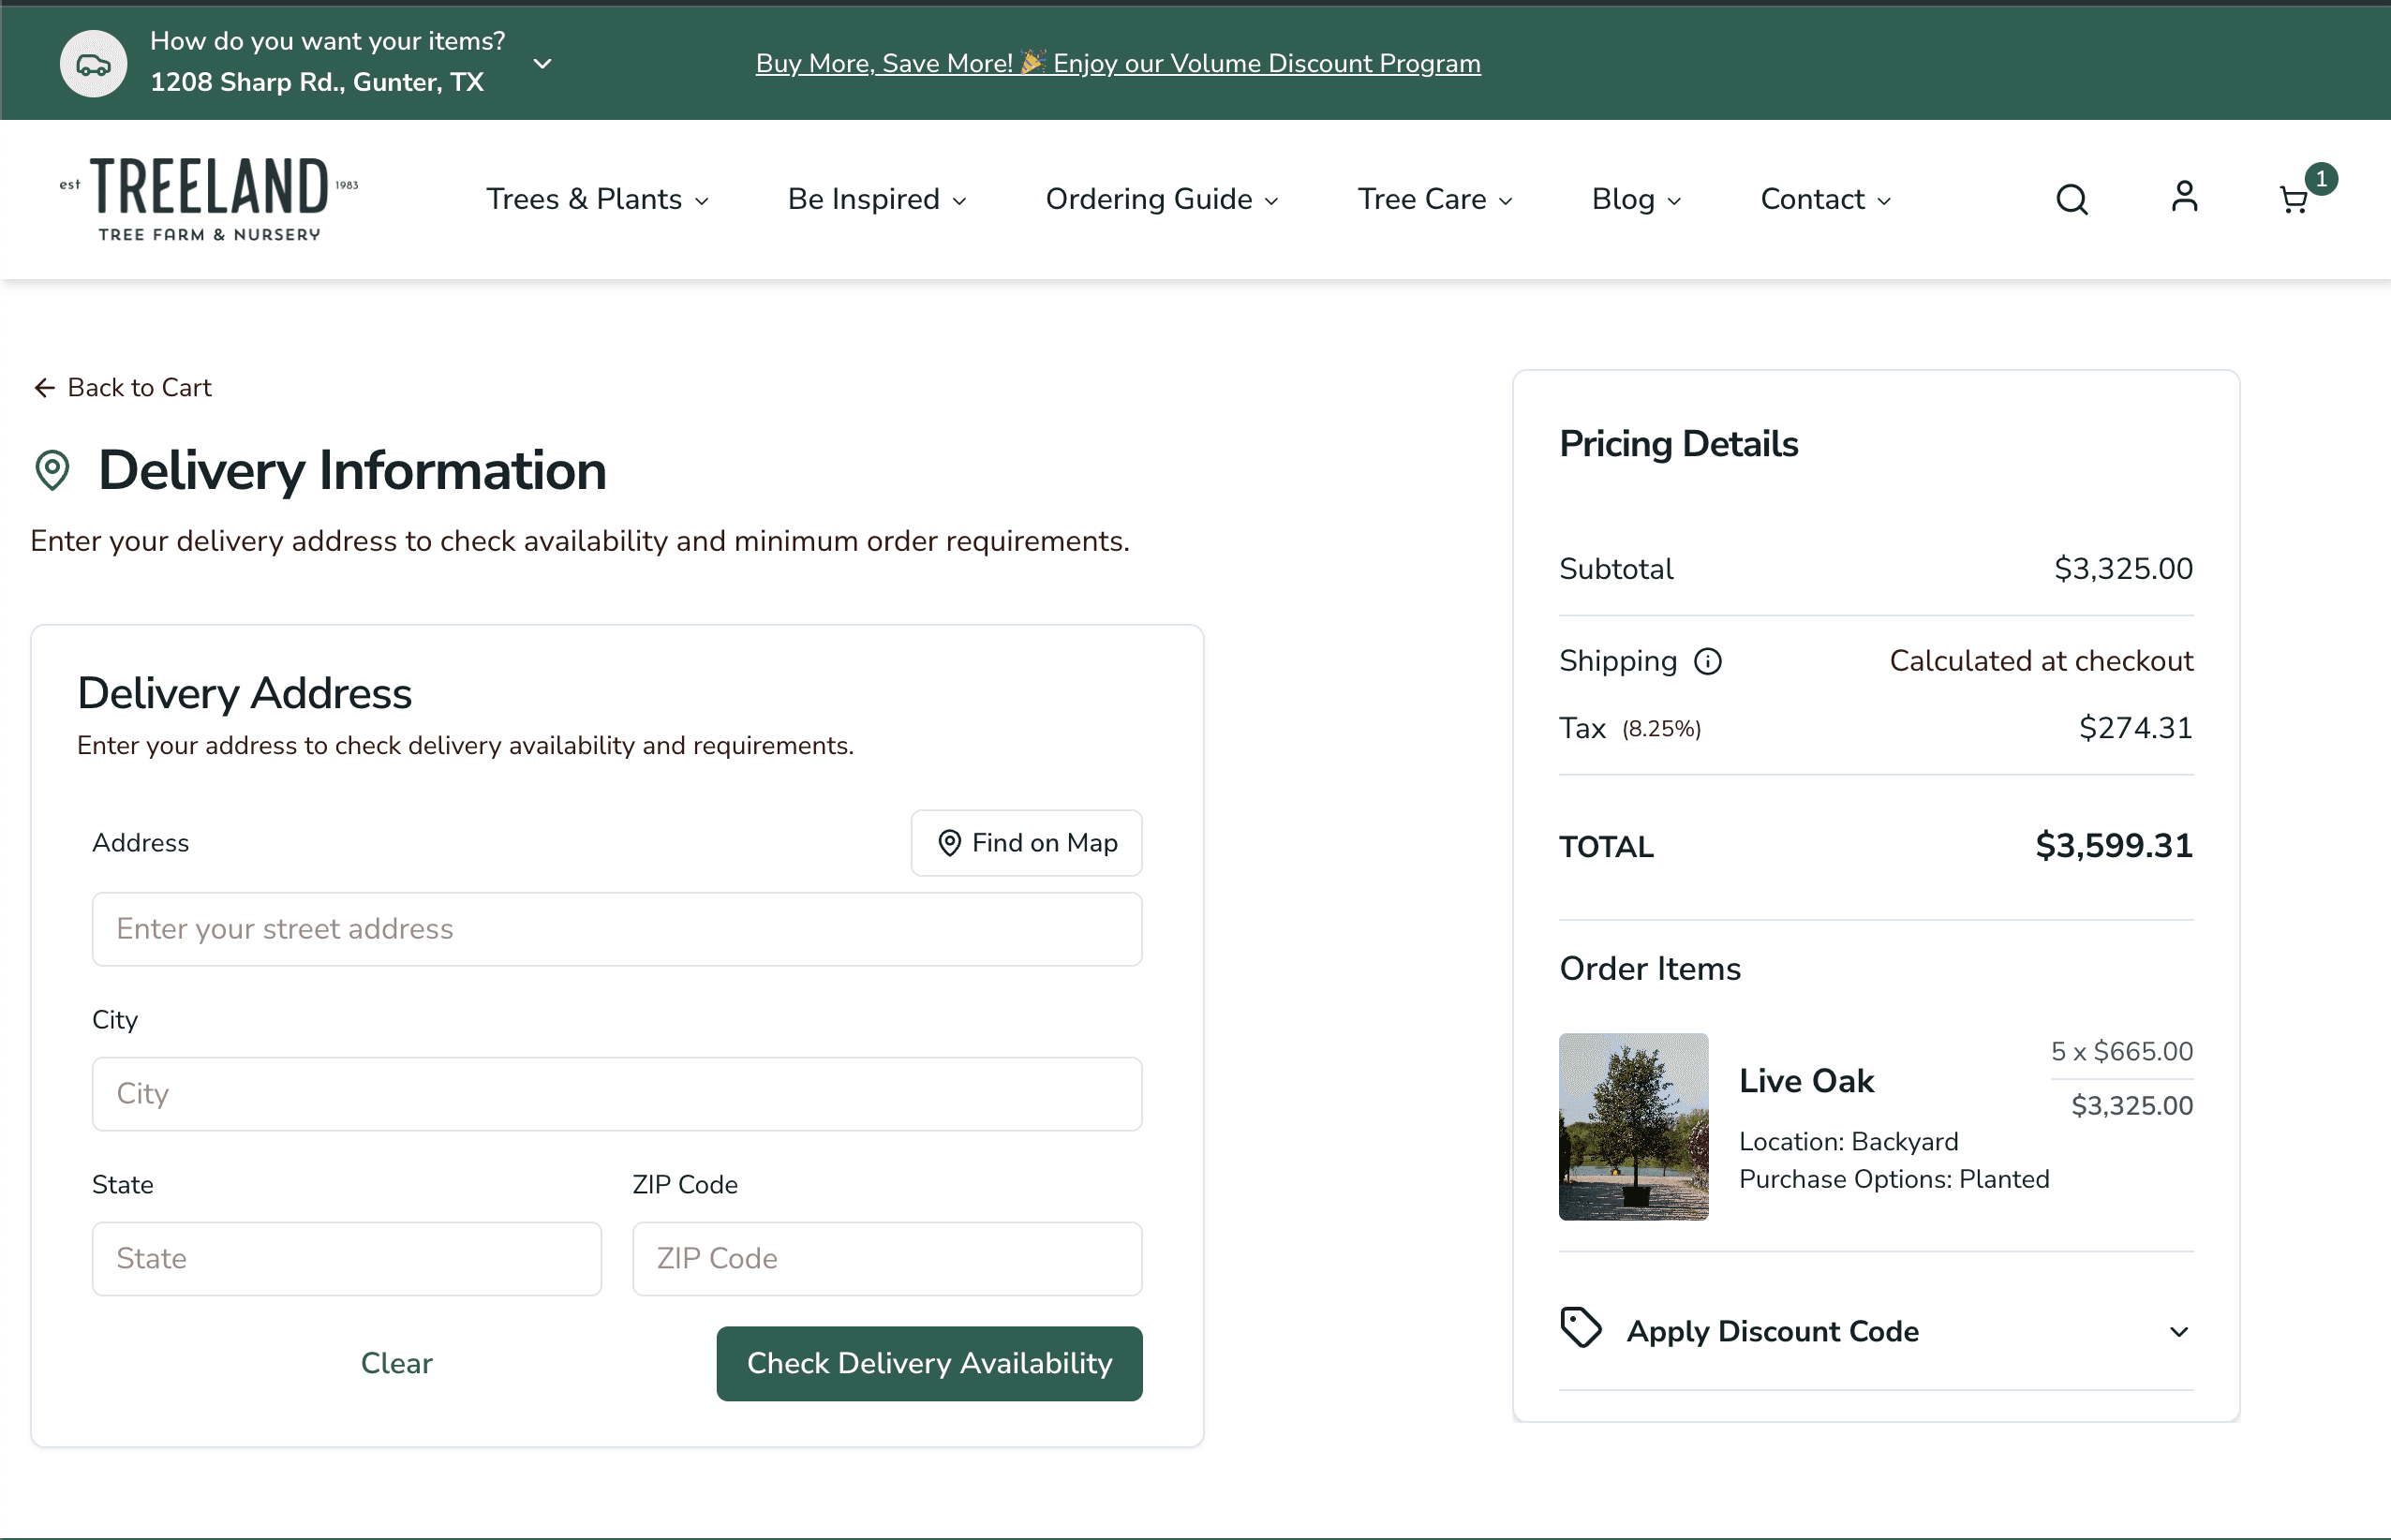Click the delivery truck icon in banner

point(93,64)
